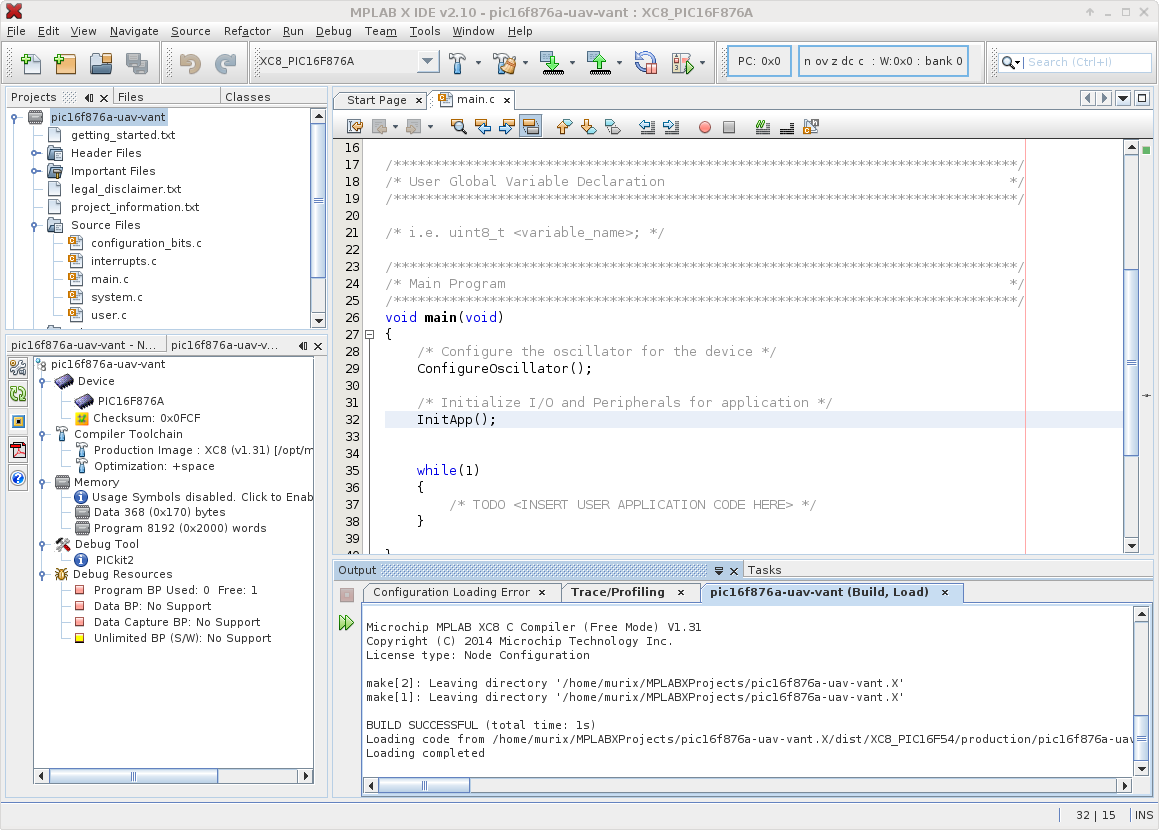This screenshot has width=1159, height=830.
Task: Click dashboard blue help icon
Action: click(18, 478)
